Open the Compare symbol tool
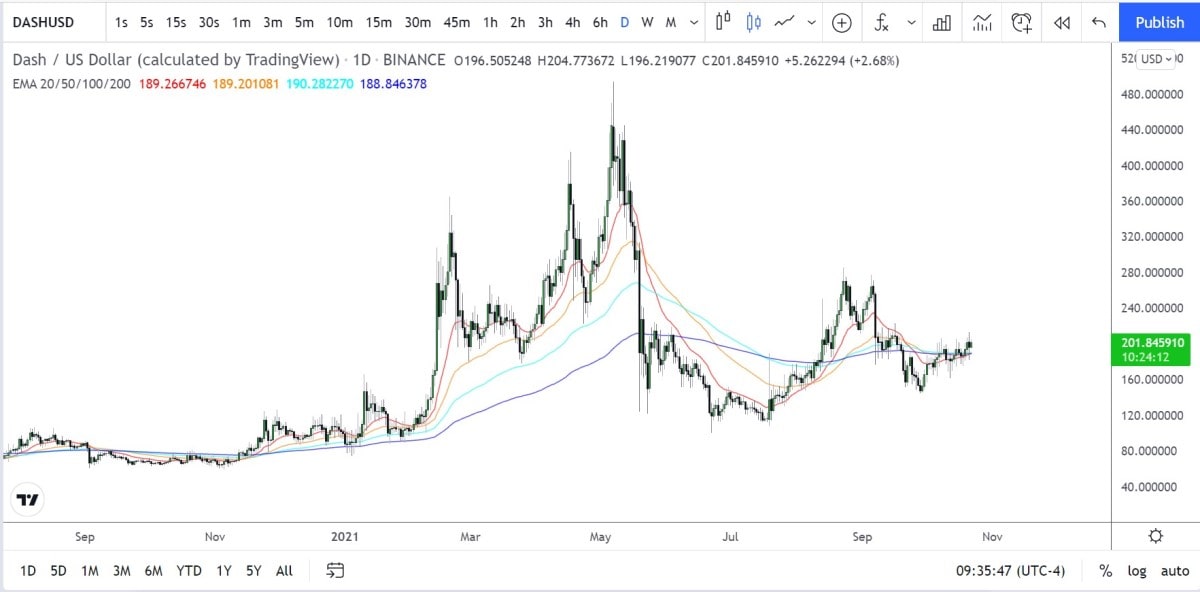 pos(841,21)
